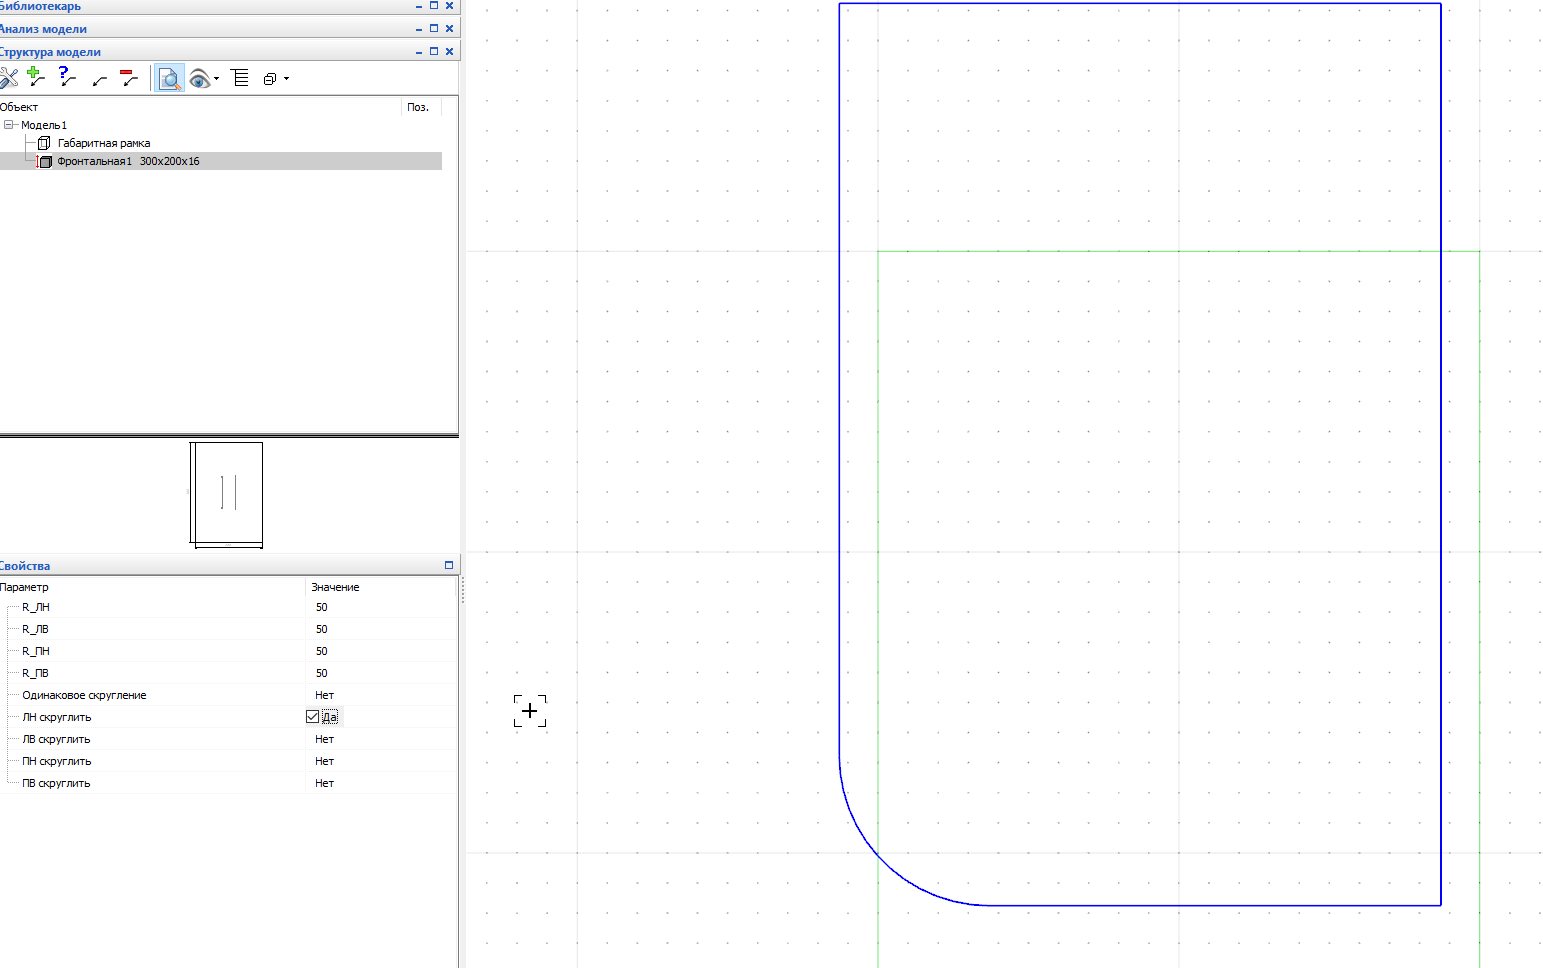The image size is (1543, 968).
Task: Click the ЛВ скруглить value Нет
Action: pos(324,739)
